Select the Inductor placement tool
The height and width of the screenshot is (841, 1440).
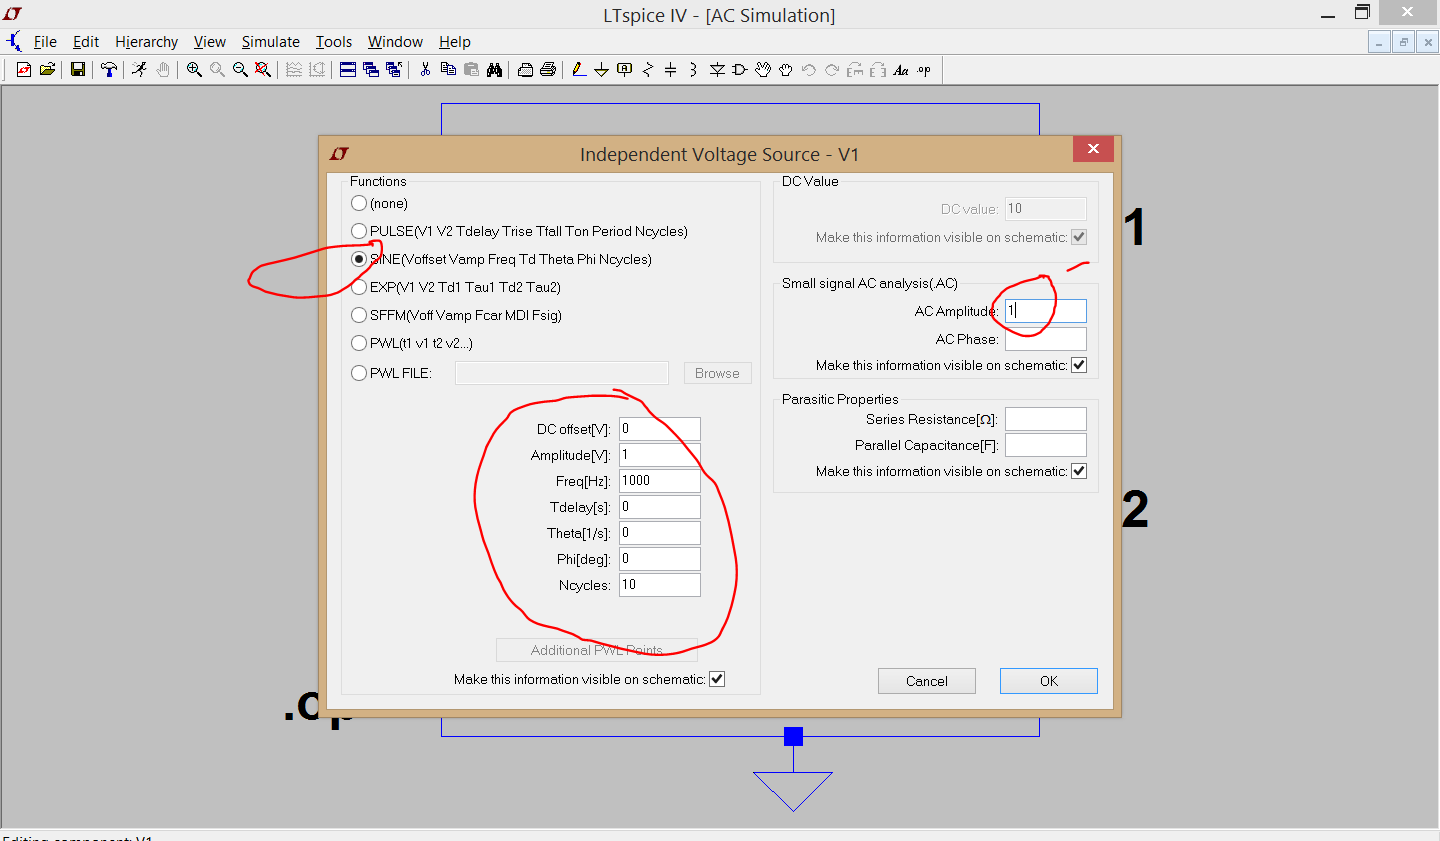(693, 70)
